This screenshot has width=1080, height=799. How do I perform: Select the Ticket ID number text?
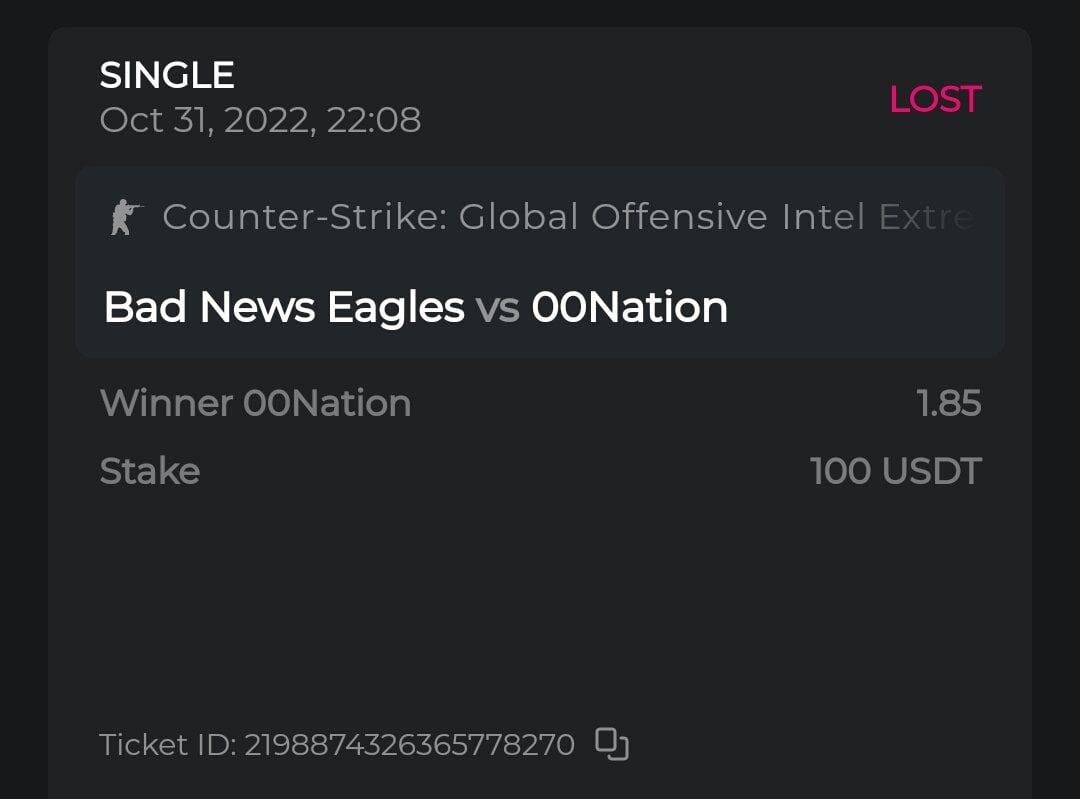pyautogui.click(x=410, y=745)
